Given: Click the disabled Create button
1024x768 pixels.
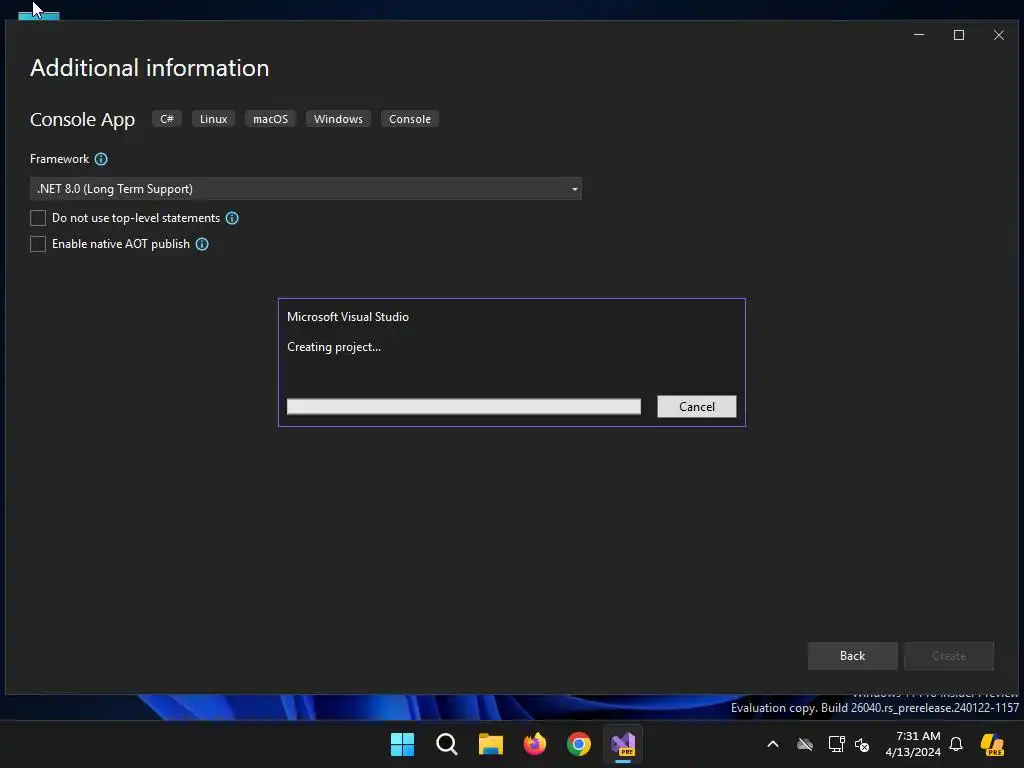Looking at the screenshot, I should 949,656.
